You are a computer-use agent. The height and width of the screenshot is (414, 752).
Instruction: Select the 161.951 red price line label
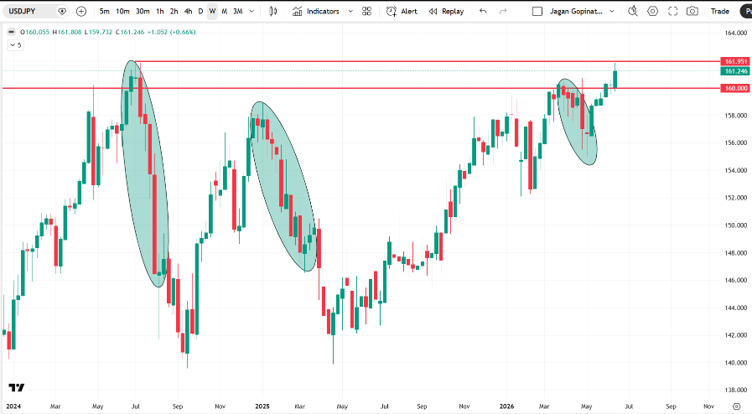735,61
